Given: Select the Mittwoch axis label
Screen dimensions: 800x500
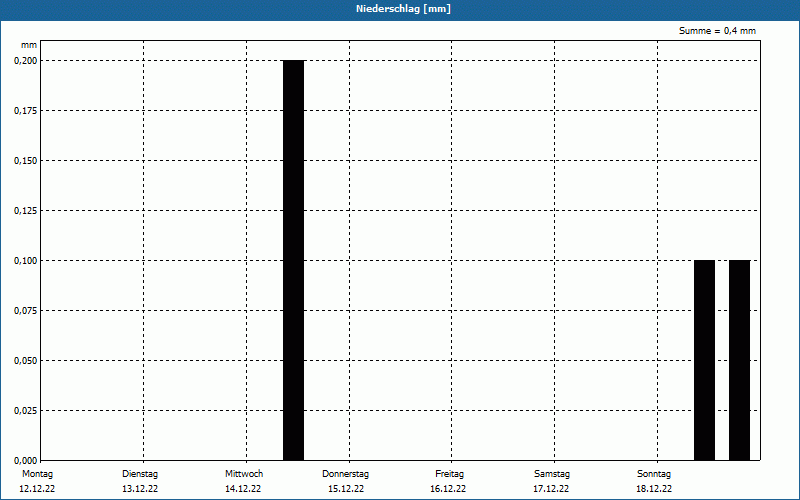Looking at the screenshot, I should [244, 474].
